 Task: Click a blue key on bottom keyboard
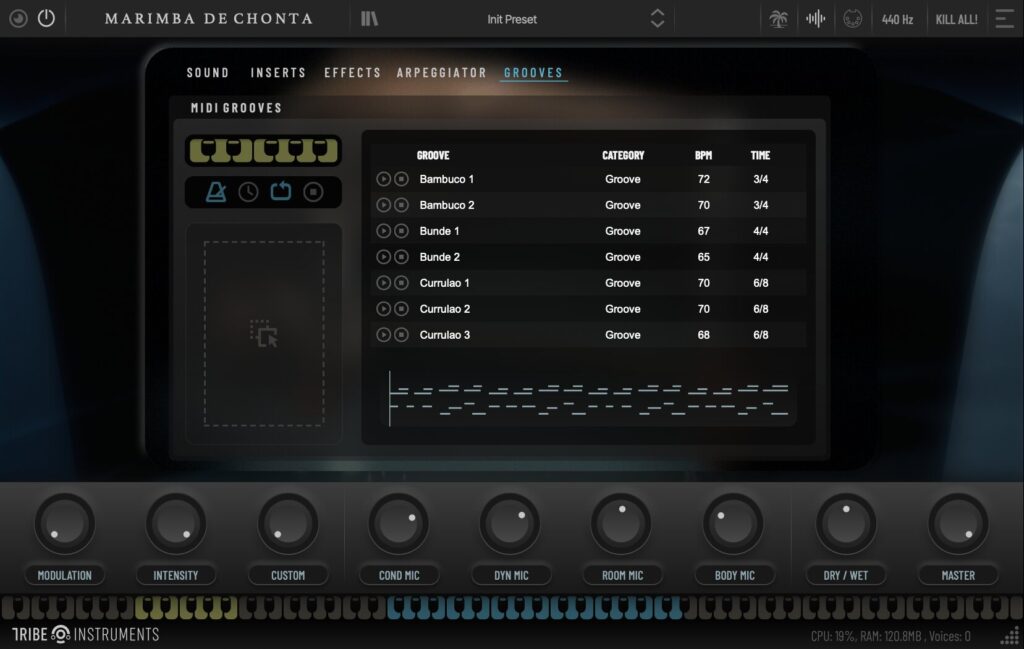534,607
